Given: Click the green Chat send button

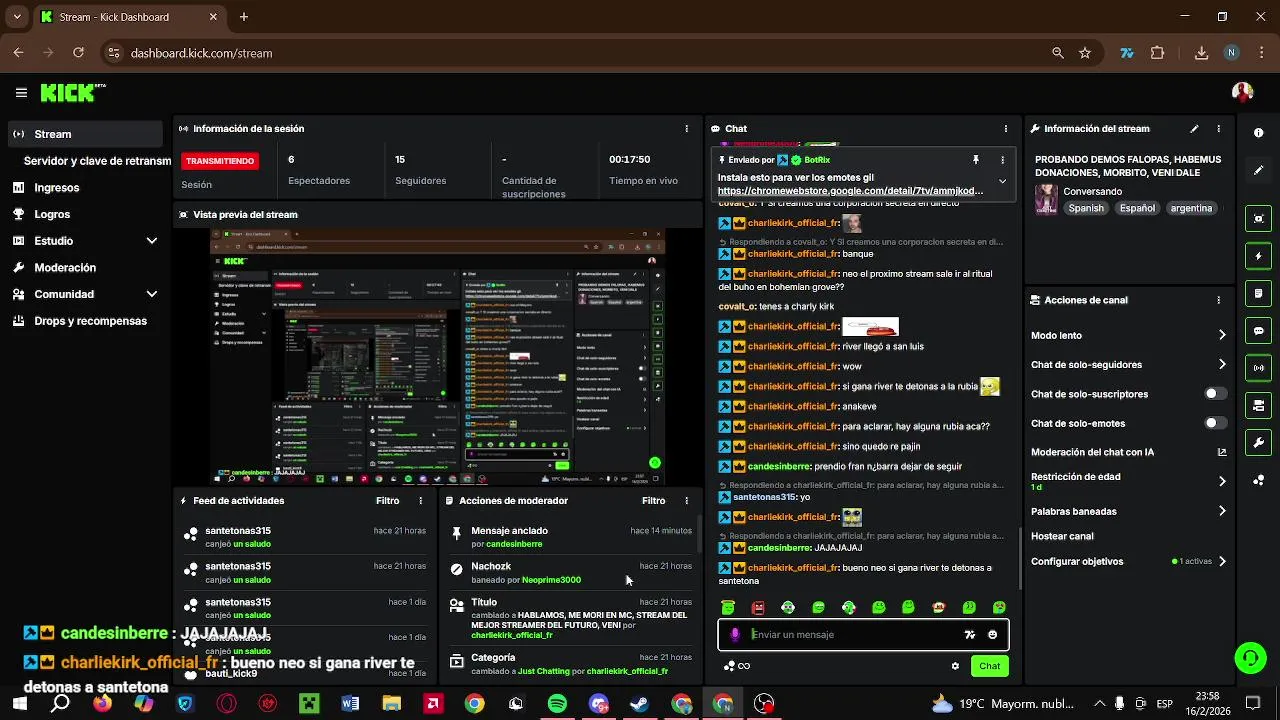Looking at the screenshot, I should click(x=989, y=666).
